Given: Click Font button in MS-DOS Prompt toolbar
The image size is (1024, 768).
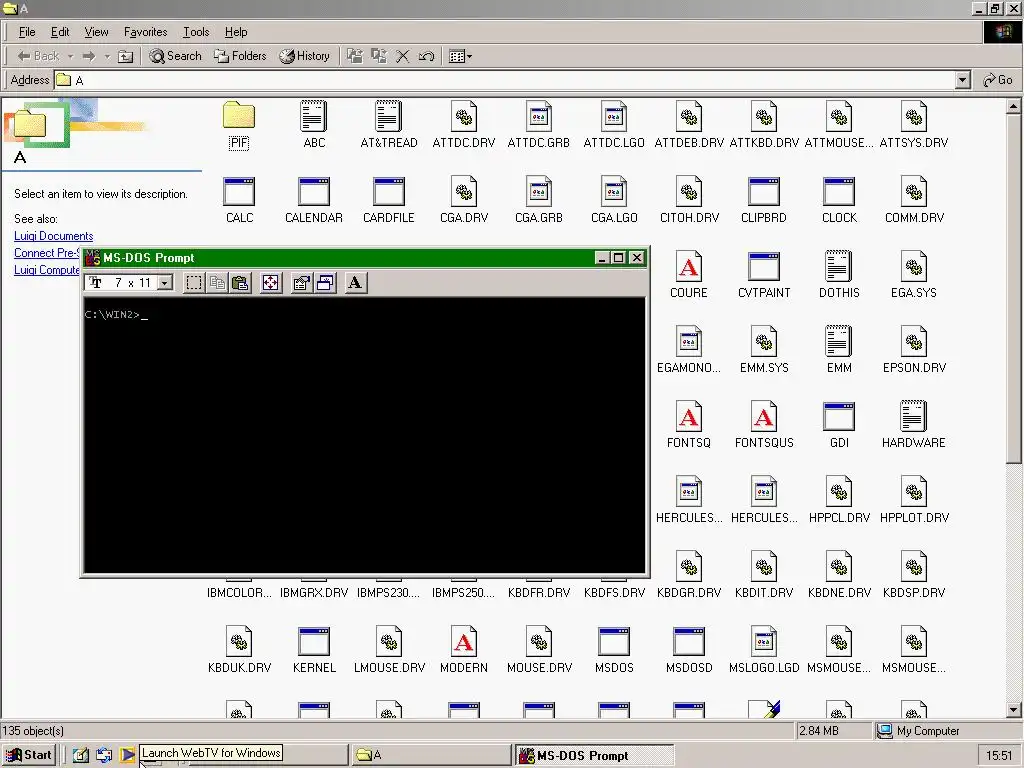Looking at the screenshot, I should [355, 283].
